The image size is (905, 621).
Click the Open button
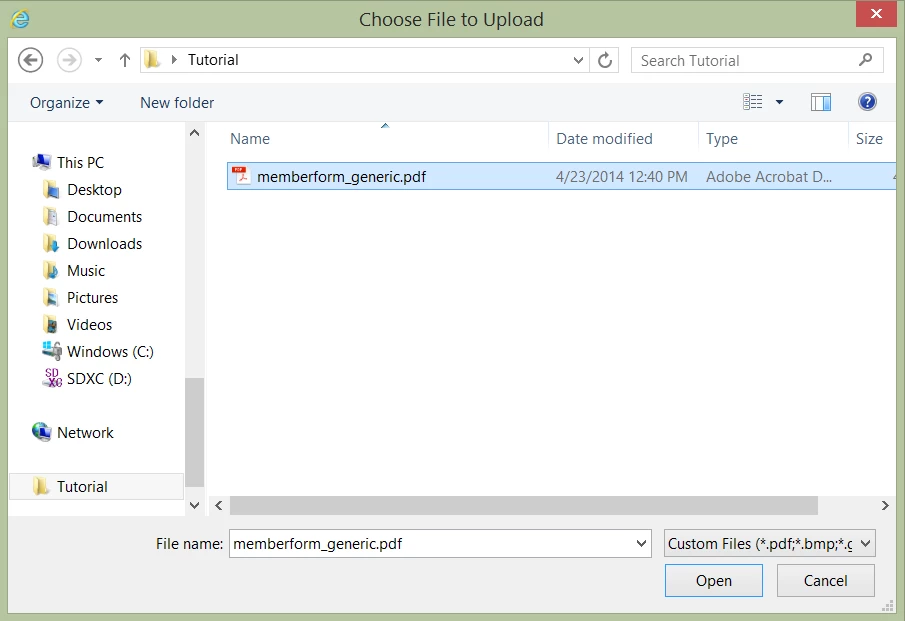713,581
